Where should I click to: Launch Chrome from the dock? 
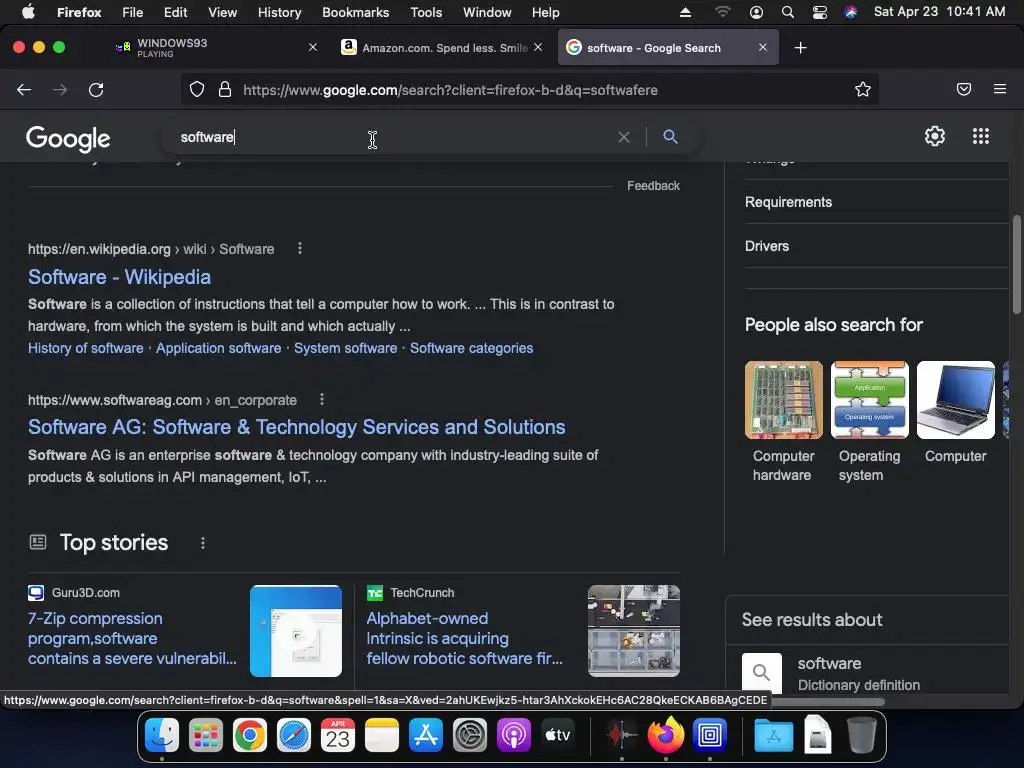[x=250, y=735]
